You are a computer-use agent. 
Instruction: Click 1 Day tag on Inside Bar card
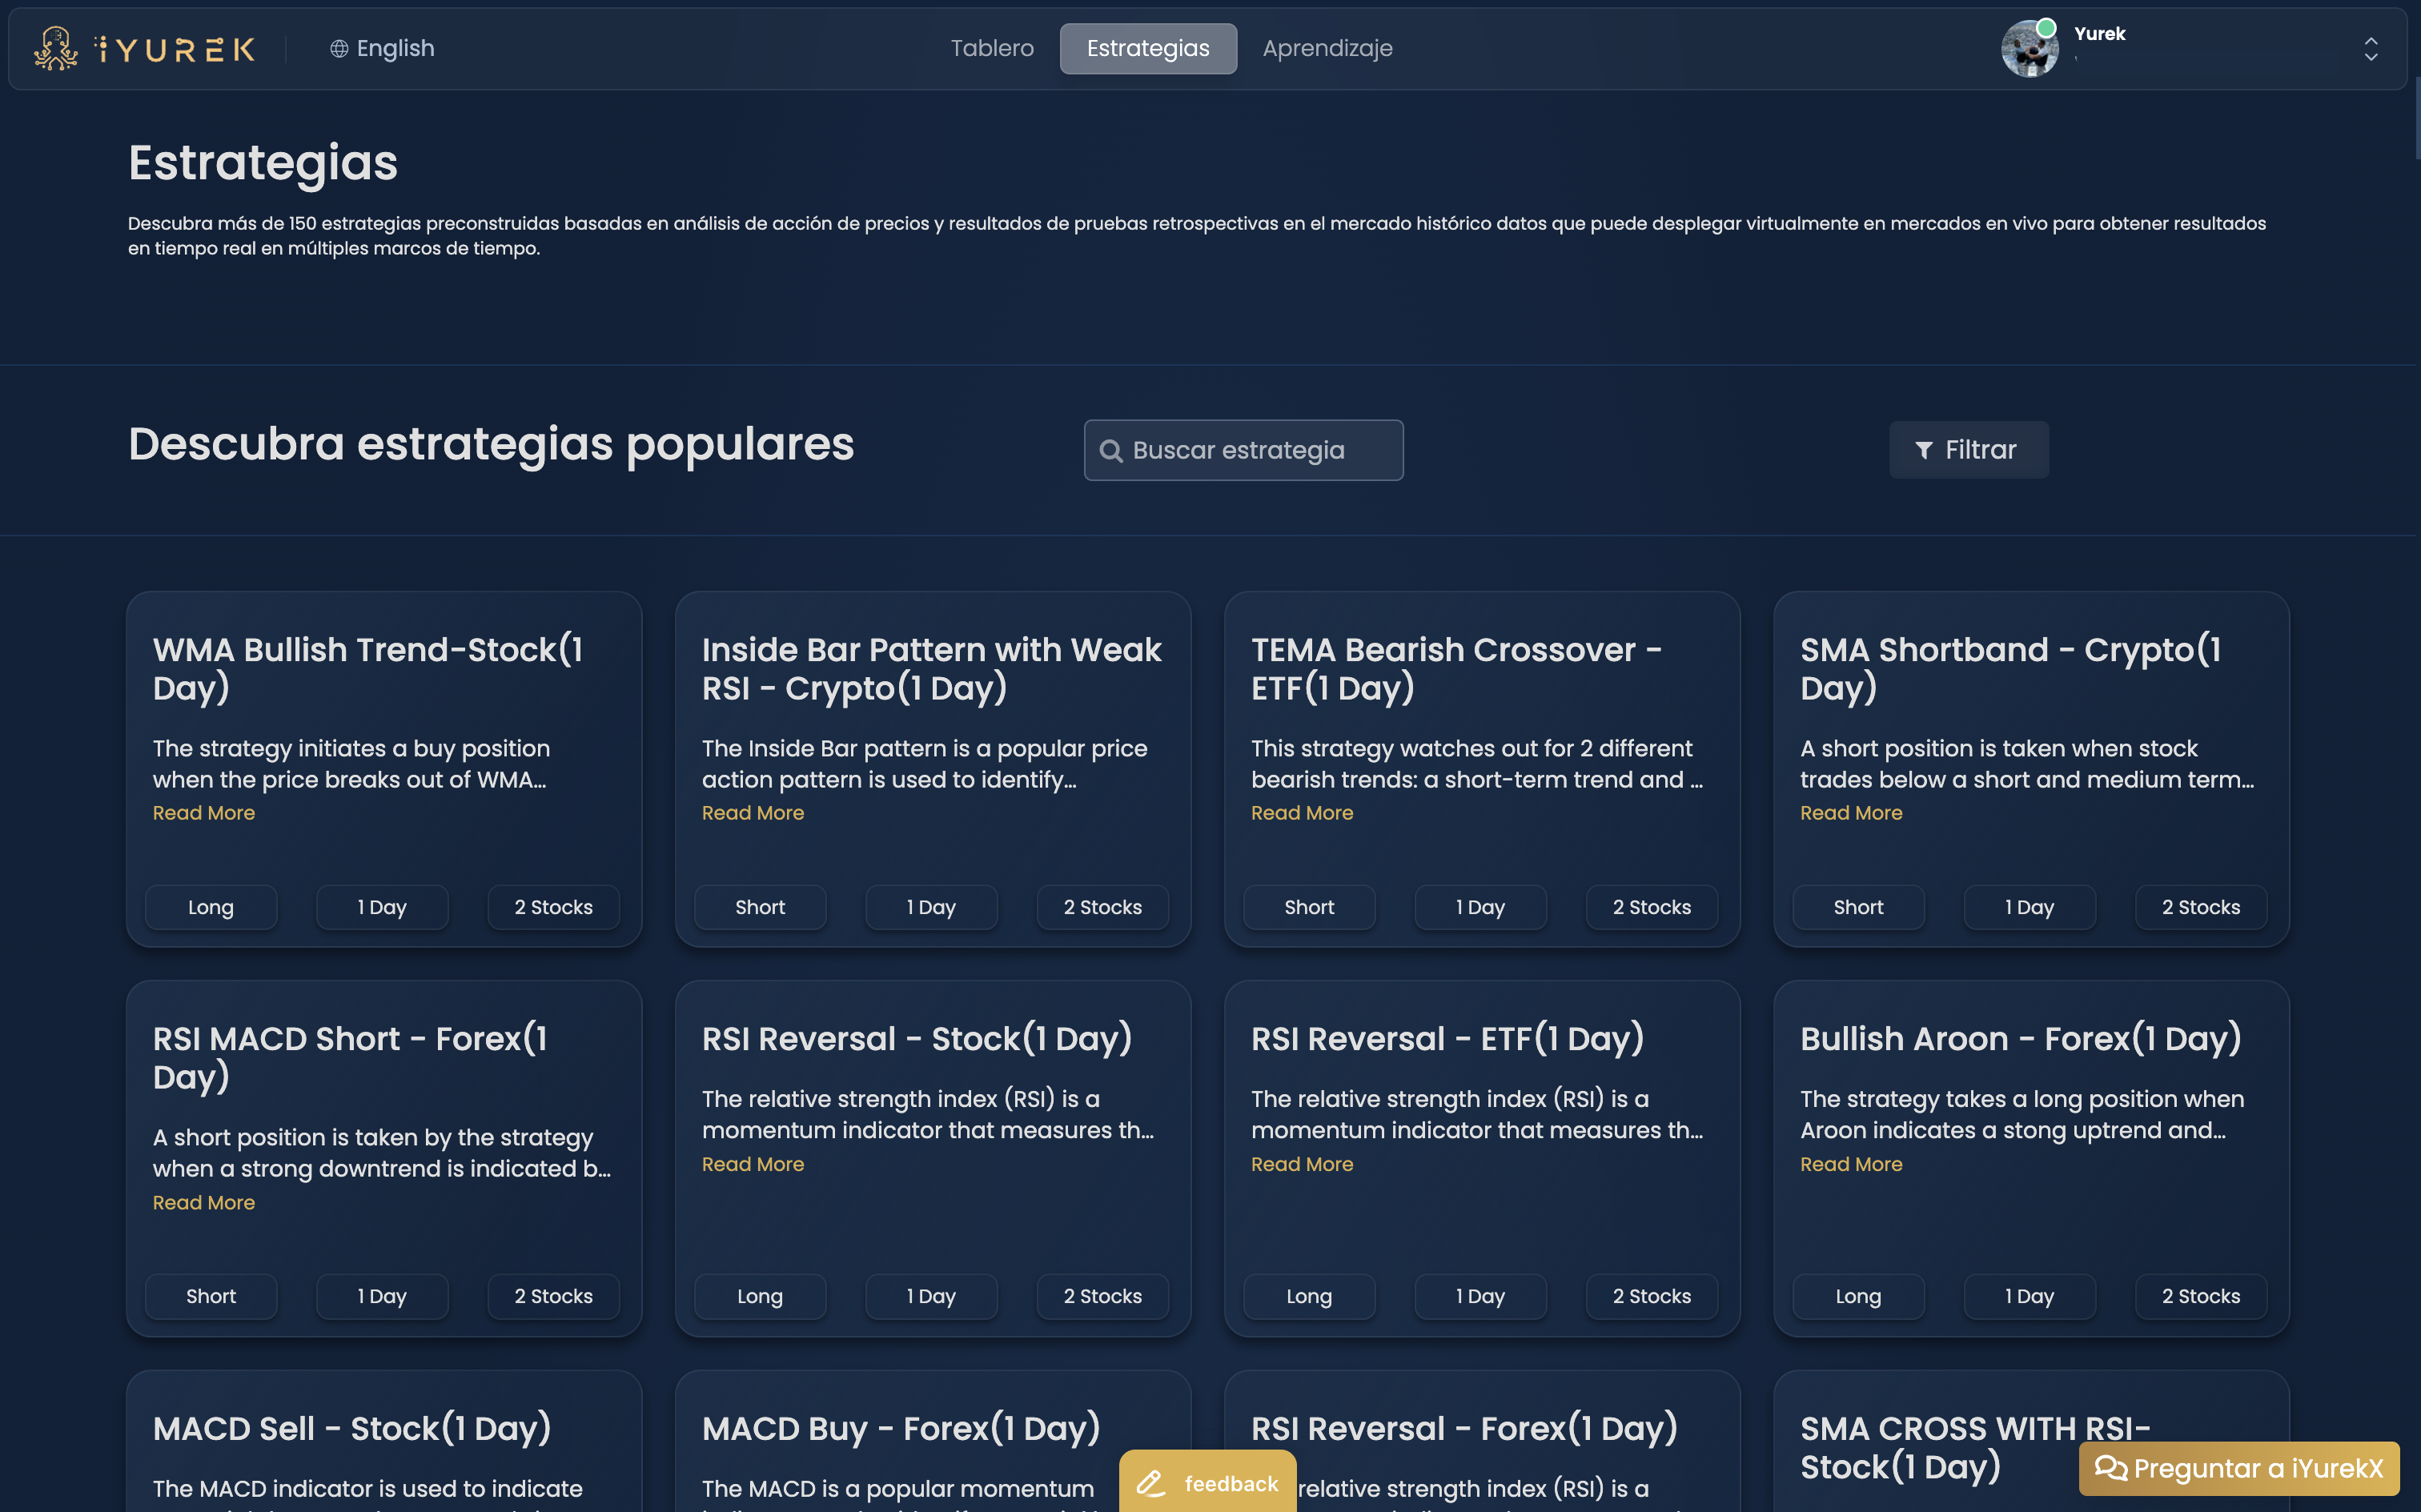[x=931, y=907]
